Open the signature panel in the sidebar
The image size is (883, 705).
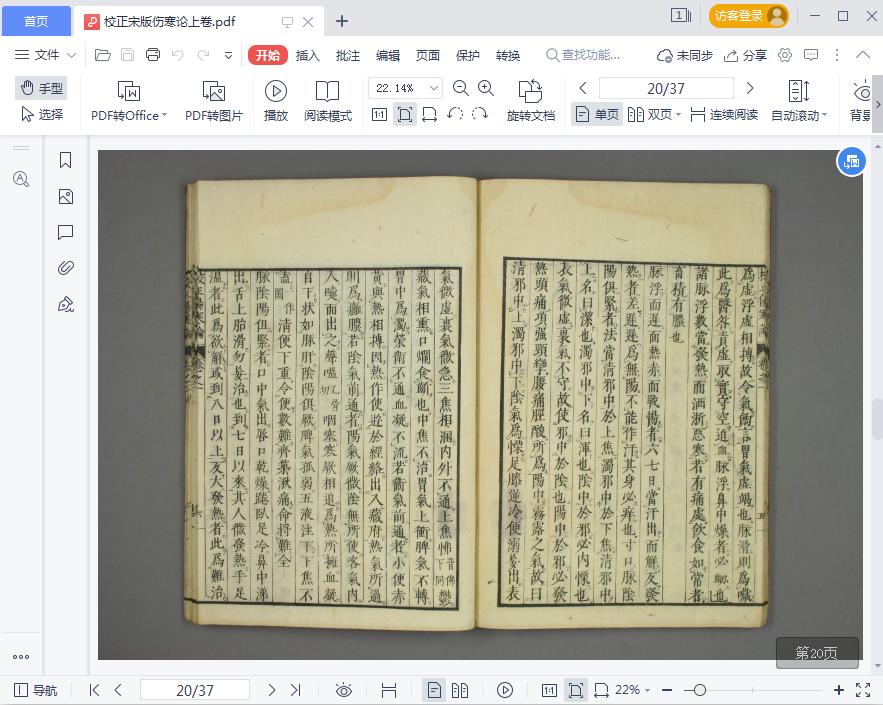pos(65,304)
